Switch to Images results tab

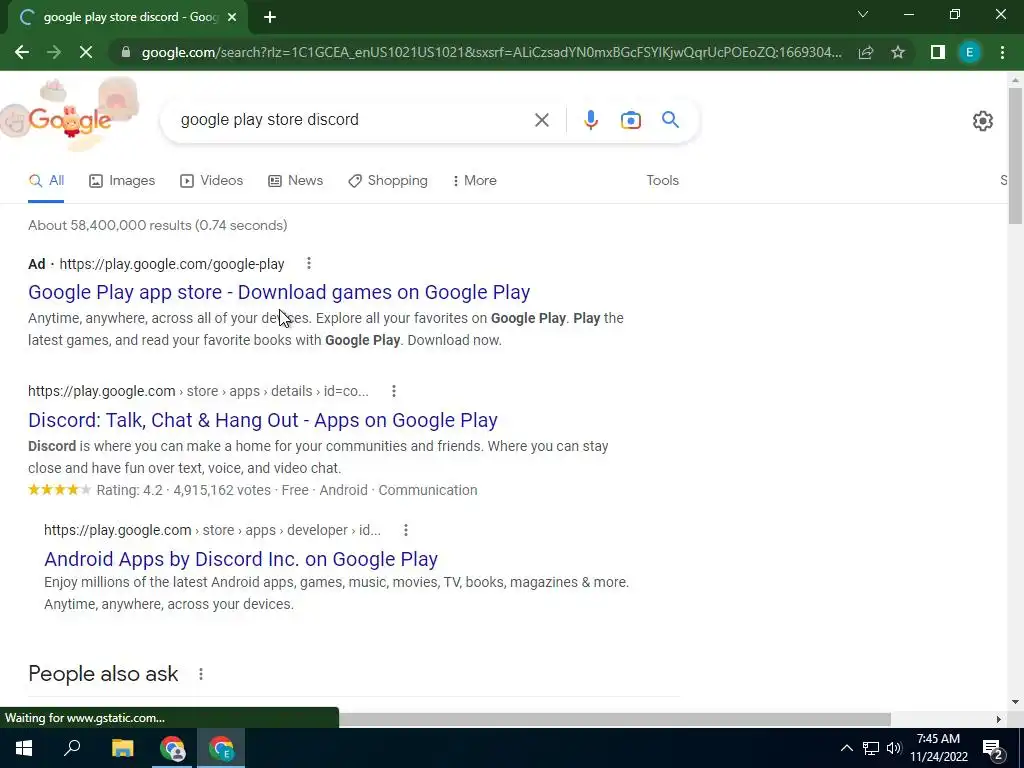click(x=122, y=180)
